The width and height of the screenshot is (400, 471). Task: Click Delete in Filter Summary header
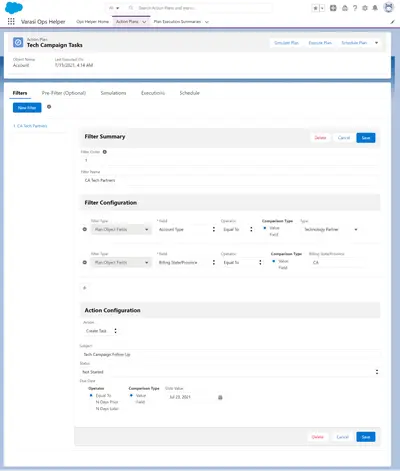(320, 138)
